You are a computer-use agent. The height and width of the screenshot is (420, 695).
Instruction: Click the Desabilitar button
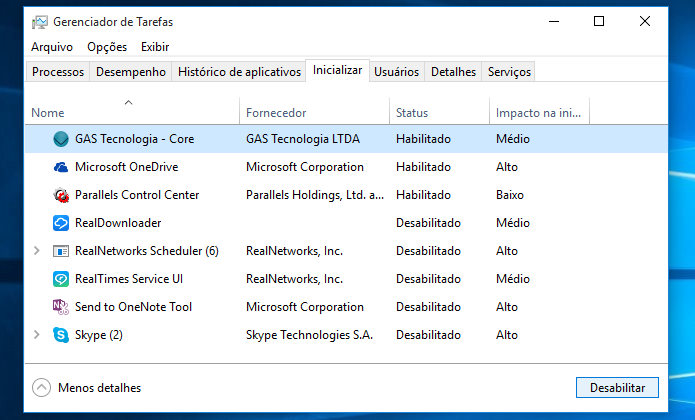pos(617,388)
